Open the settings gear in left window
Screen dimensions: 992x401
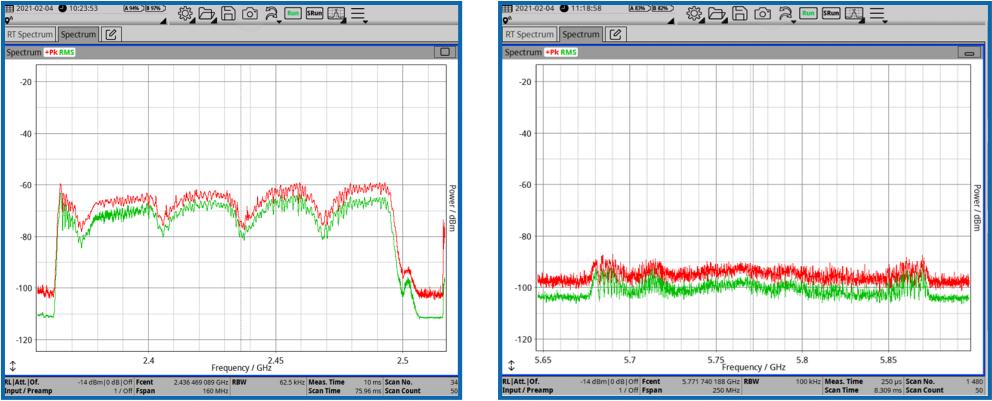184,14
